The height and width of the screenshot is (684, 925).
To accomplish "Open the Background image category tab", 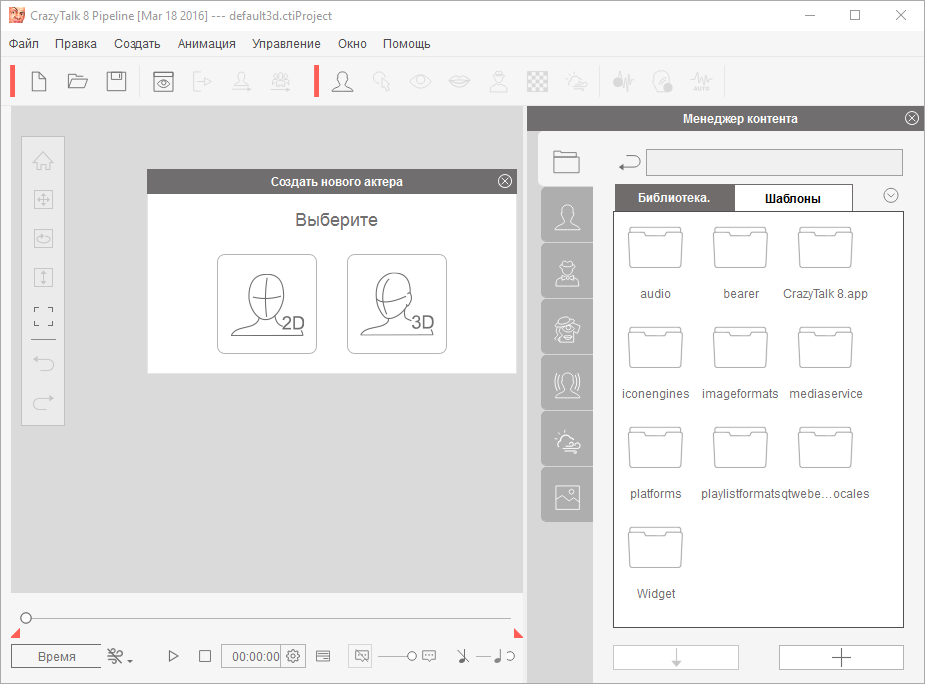I will tap(567, 495).
